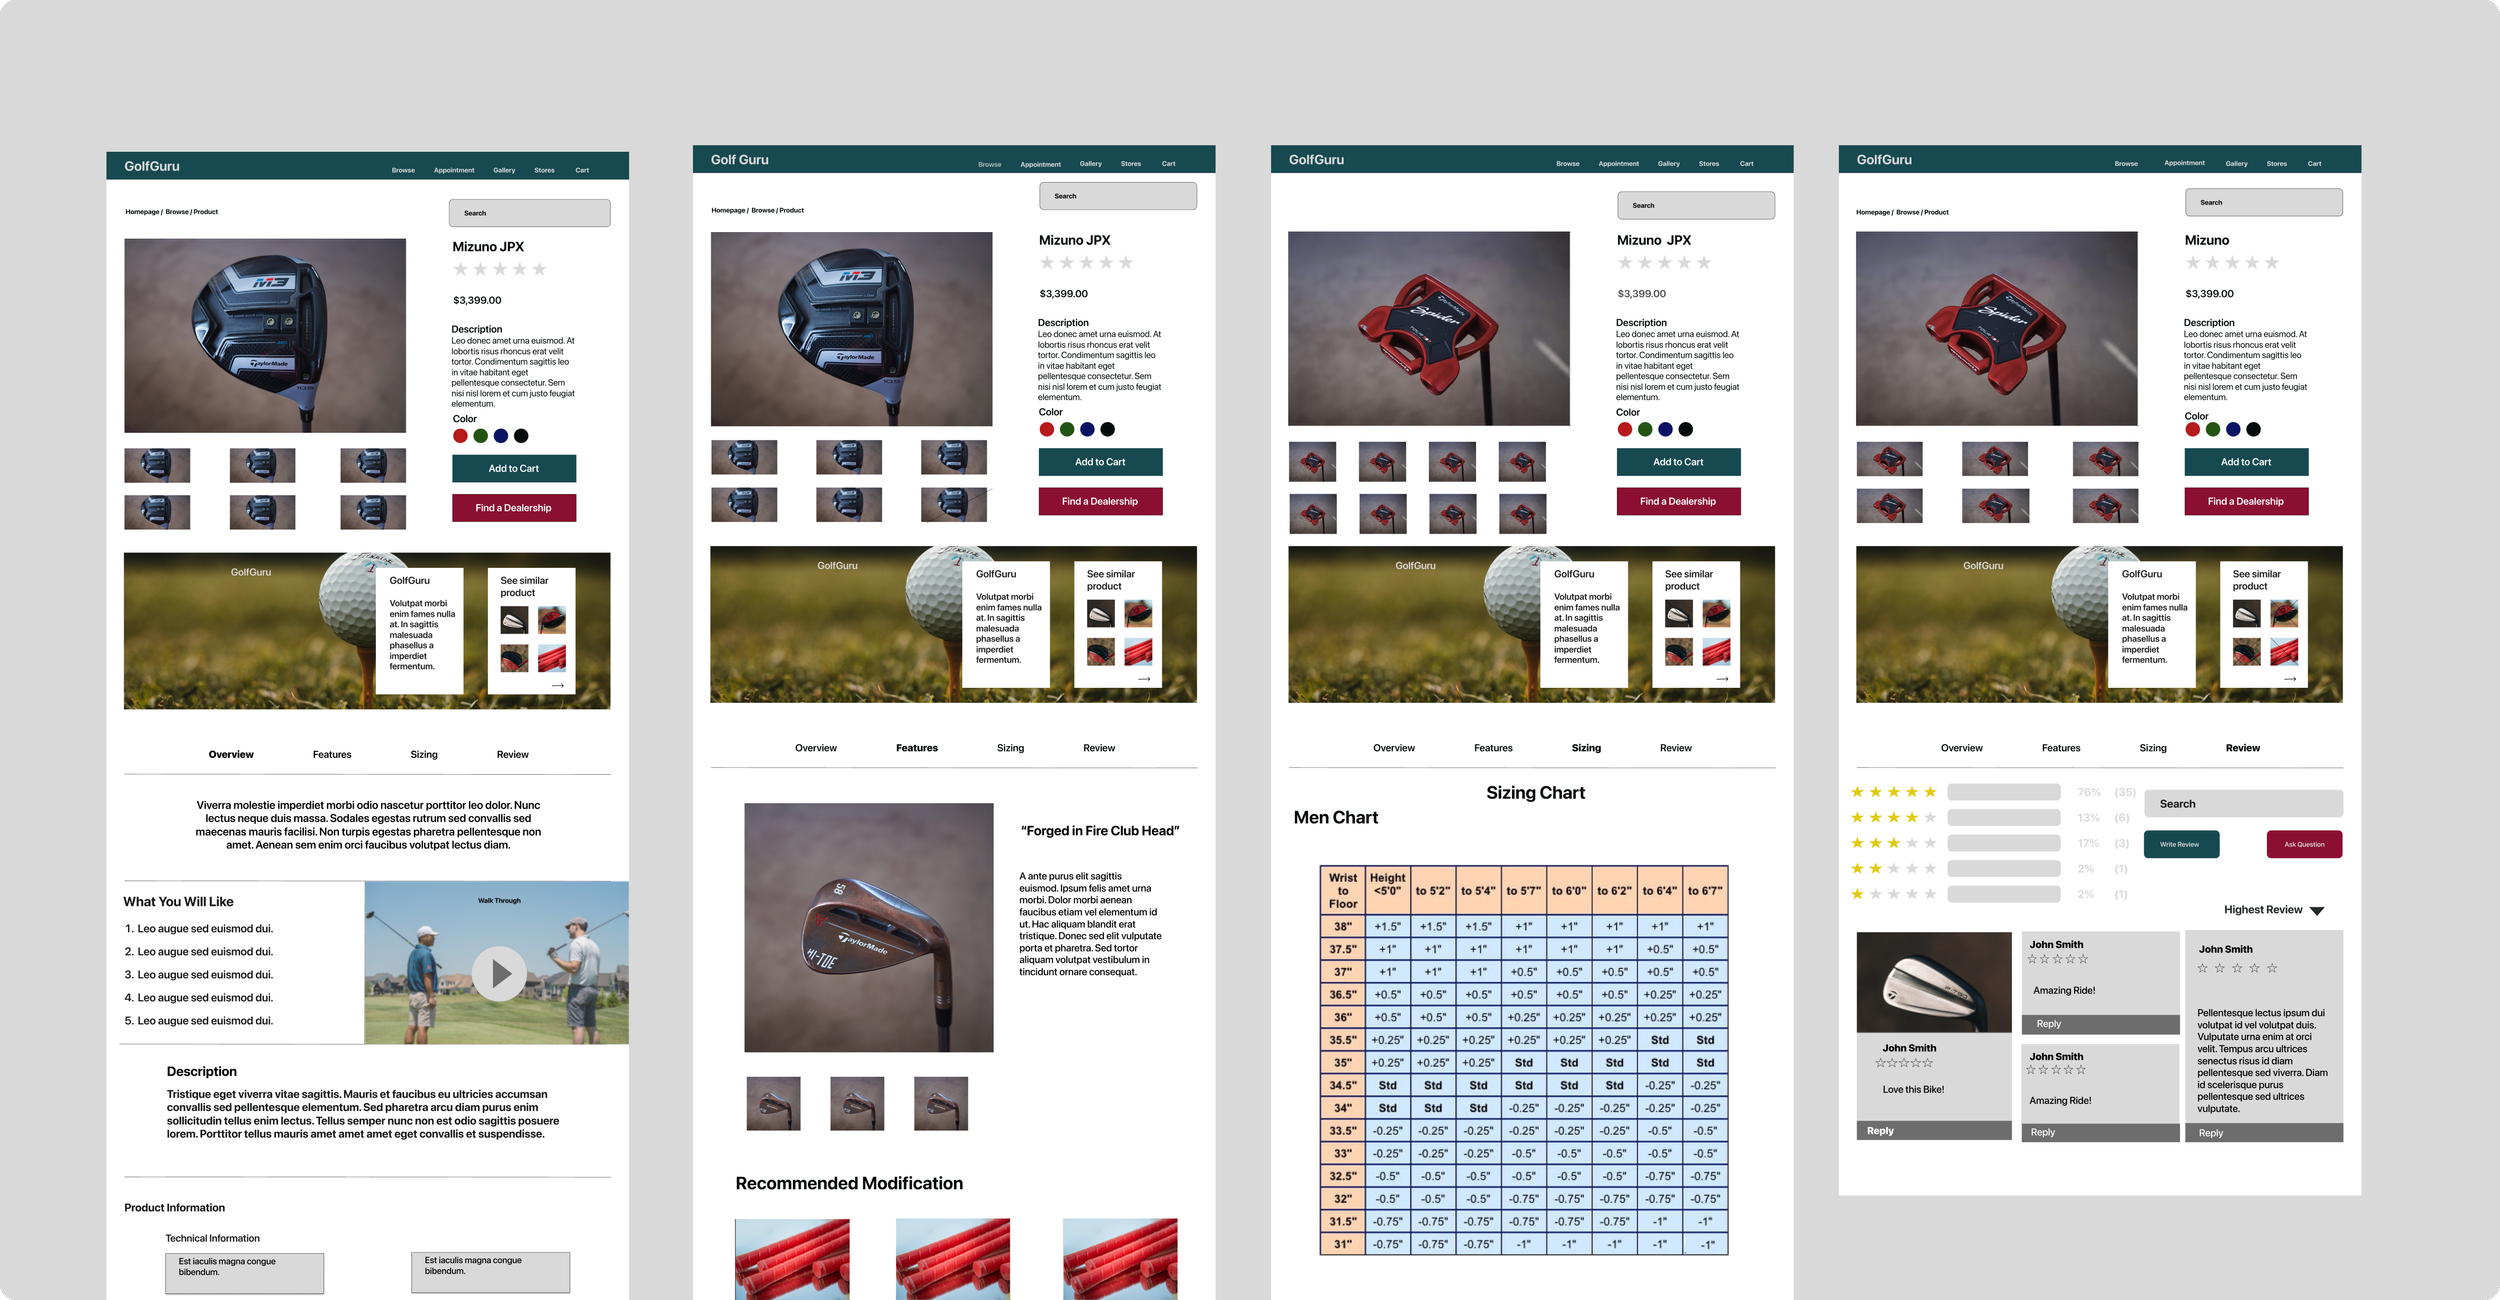
Task: Click the five gold stars rating row
Action: pyautogui.click(x=1893, y=792)
